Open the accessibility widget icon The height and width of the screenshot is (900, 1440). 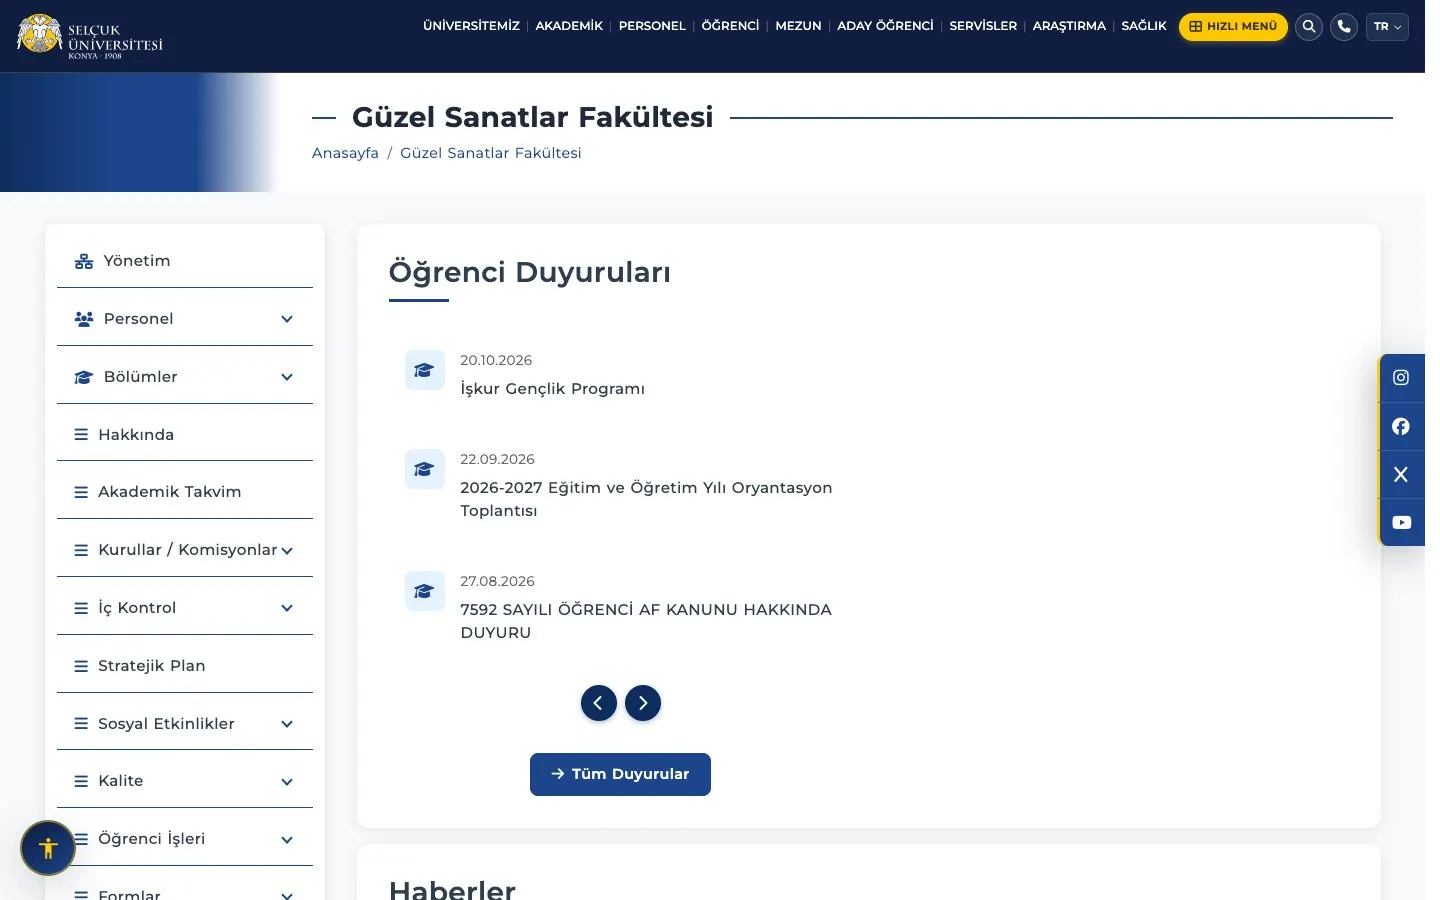coord(48,848)
